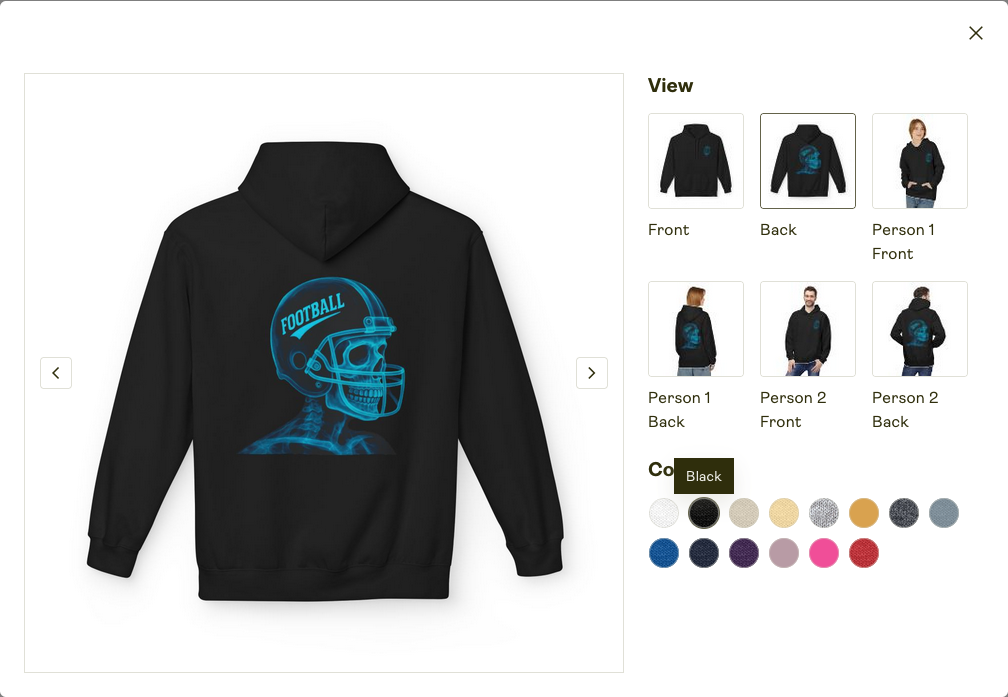Pick the sand beige color swatch
Image resolution: width=1008 pixels, height=697 pixels.
pos(744,513)
